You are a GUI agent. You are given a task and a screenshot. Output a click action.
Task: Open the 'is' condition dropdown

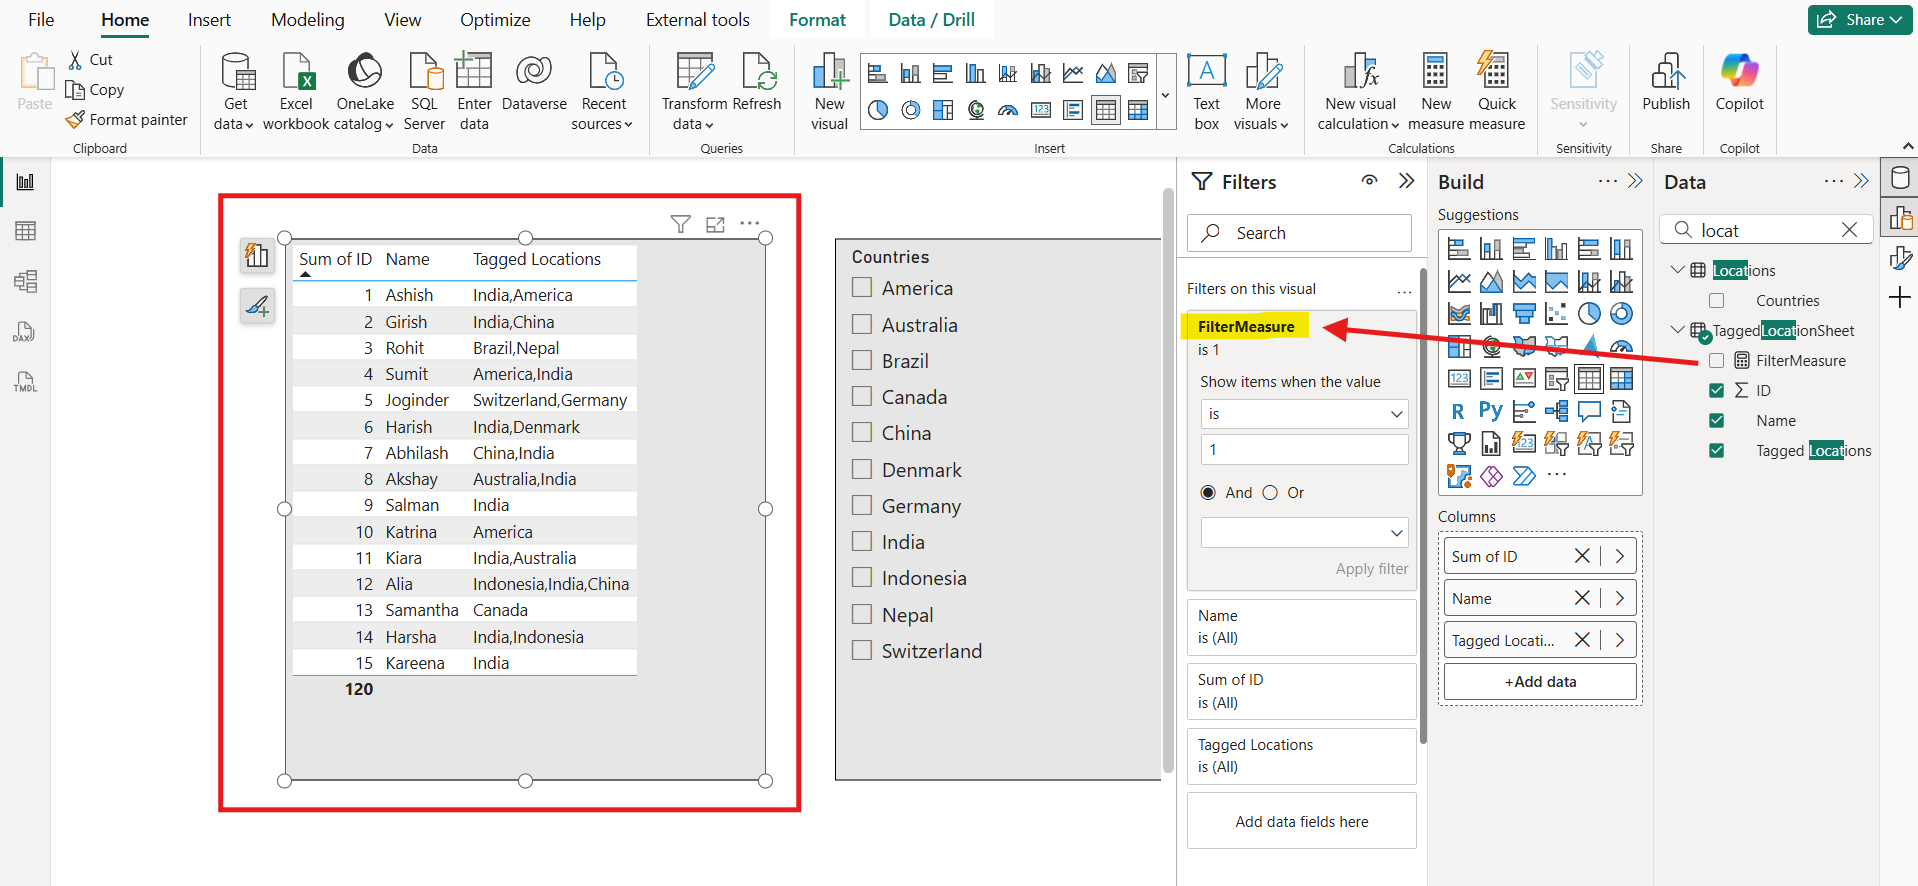coord(1304,414)
